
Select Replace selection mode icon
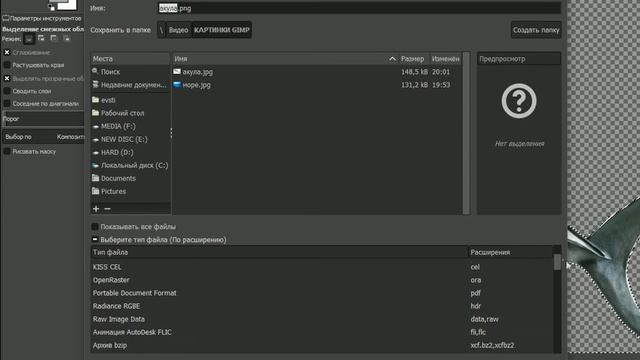[x=29, y=39]
